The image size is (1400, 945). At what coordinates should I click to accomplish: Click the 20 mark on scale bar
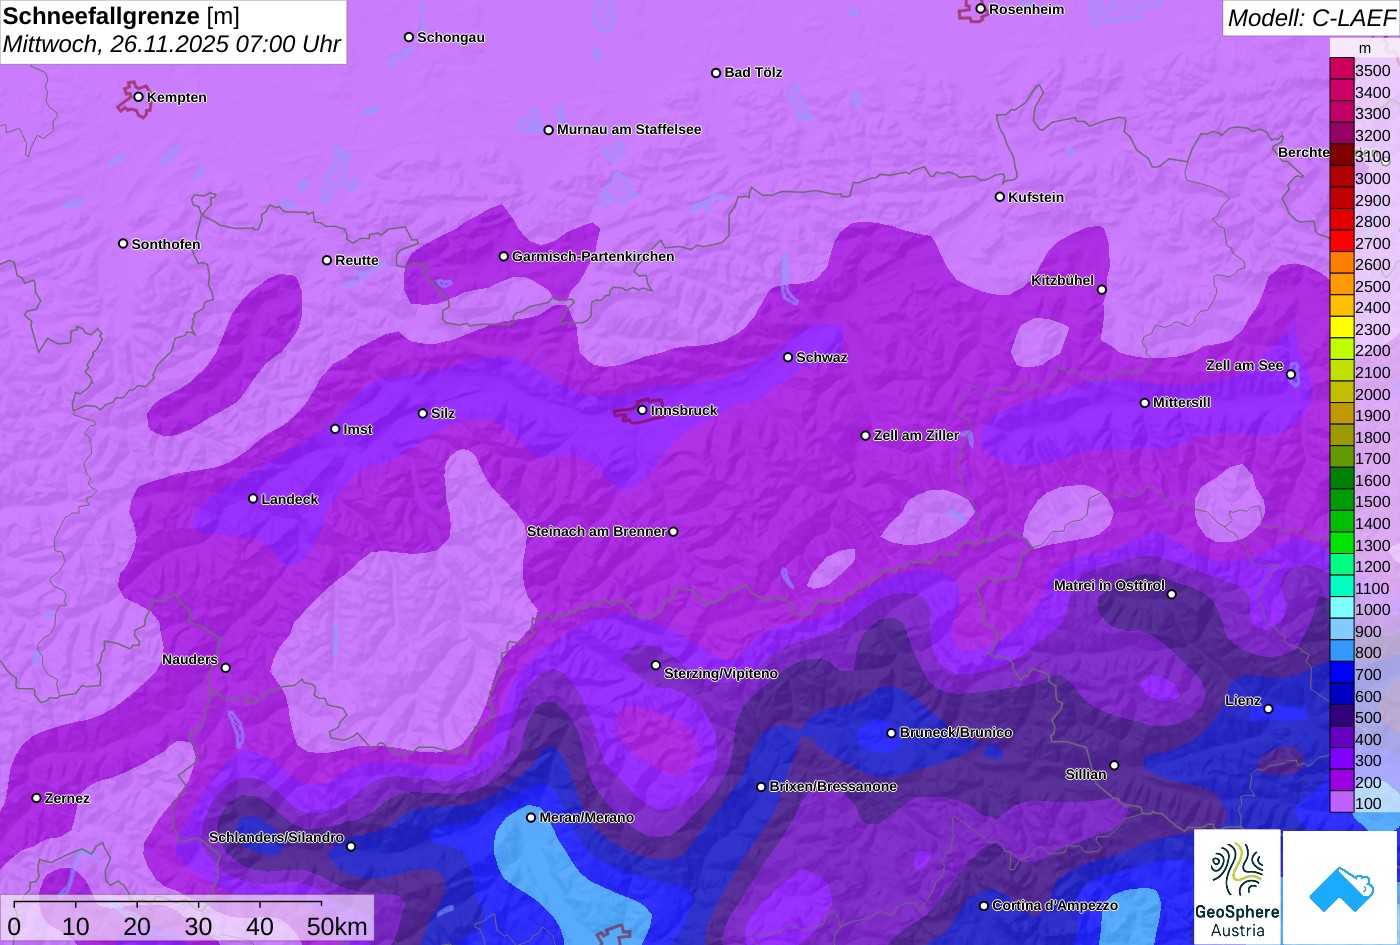[x=137, y=927]
